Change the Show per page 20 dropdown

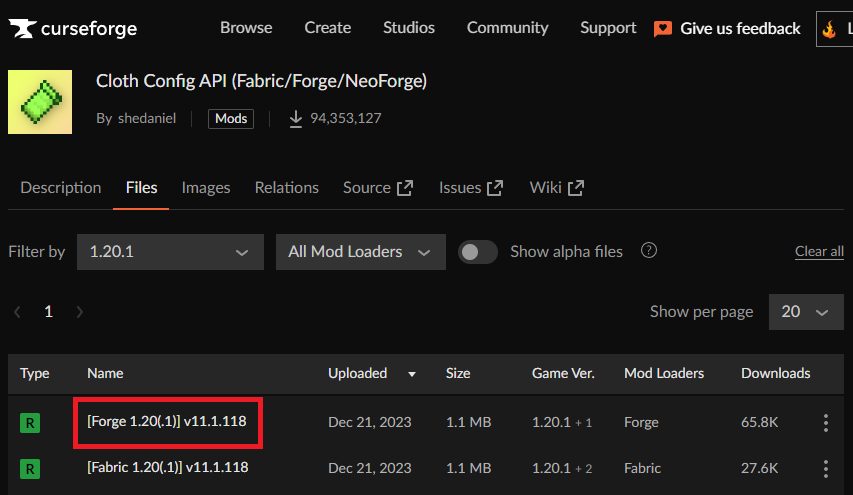tap(805, 312)
